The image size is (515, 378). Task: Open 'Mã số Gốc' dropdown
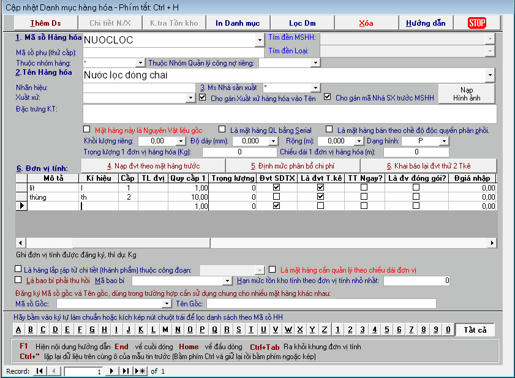(167, 303)
